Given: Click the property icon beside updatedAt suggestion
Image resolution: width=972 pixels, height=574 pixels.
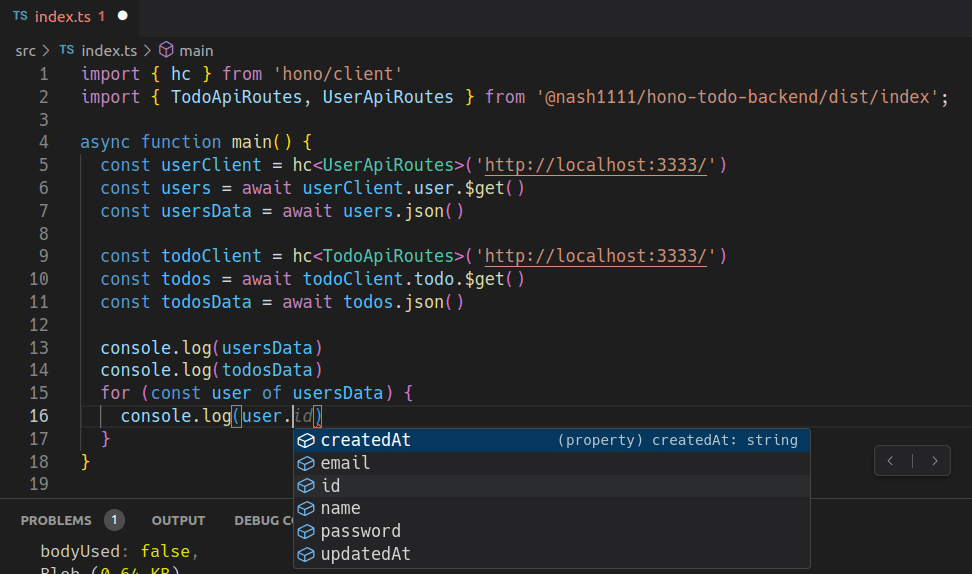Looking at the screenshot, I should coord(306,554).
